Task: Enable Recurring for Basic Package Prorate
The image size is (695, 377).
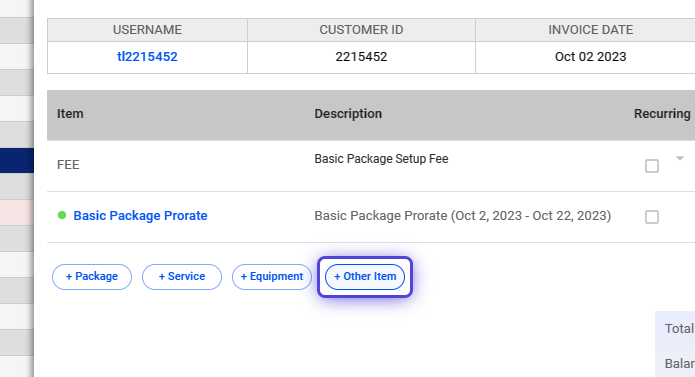Action: tap(652, 217)
